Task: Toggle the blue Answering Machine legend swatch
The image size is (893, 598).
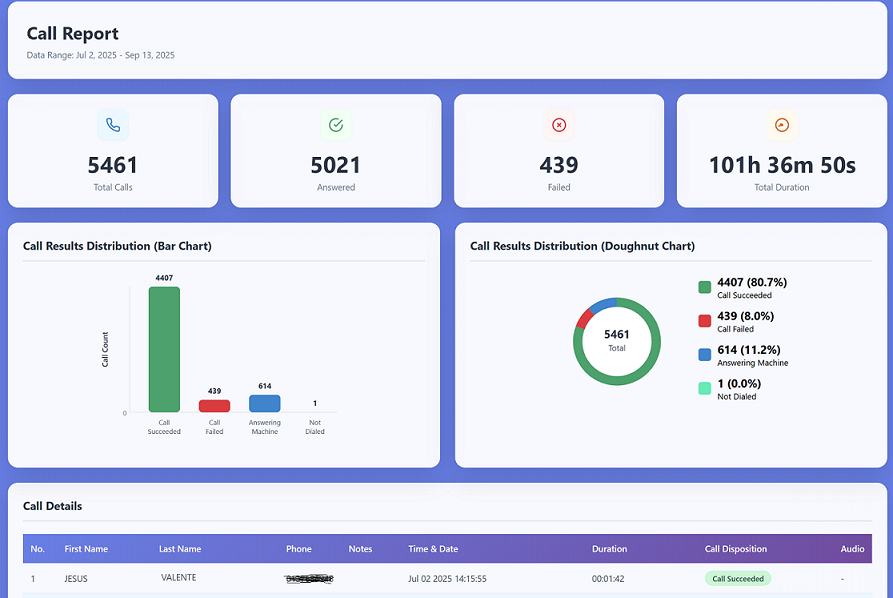Action: pyautogui.click(x=705, y=355)
